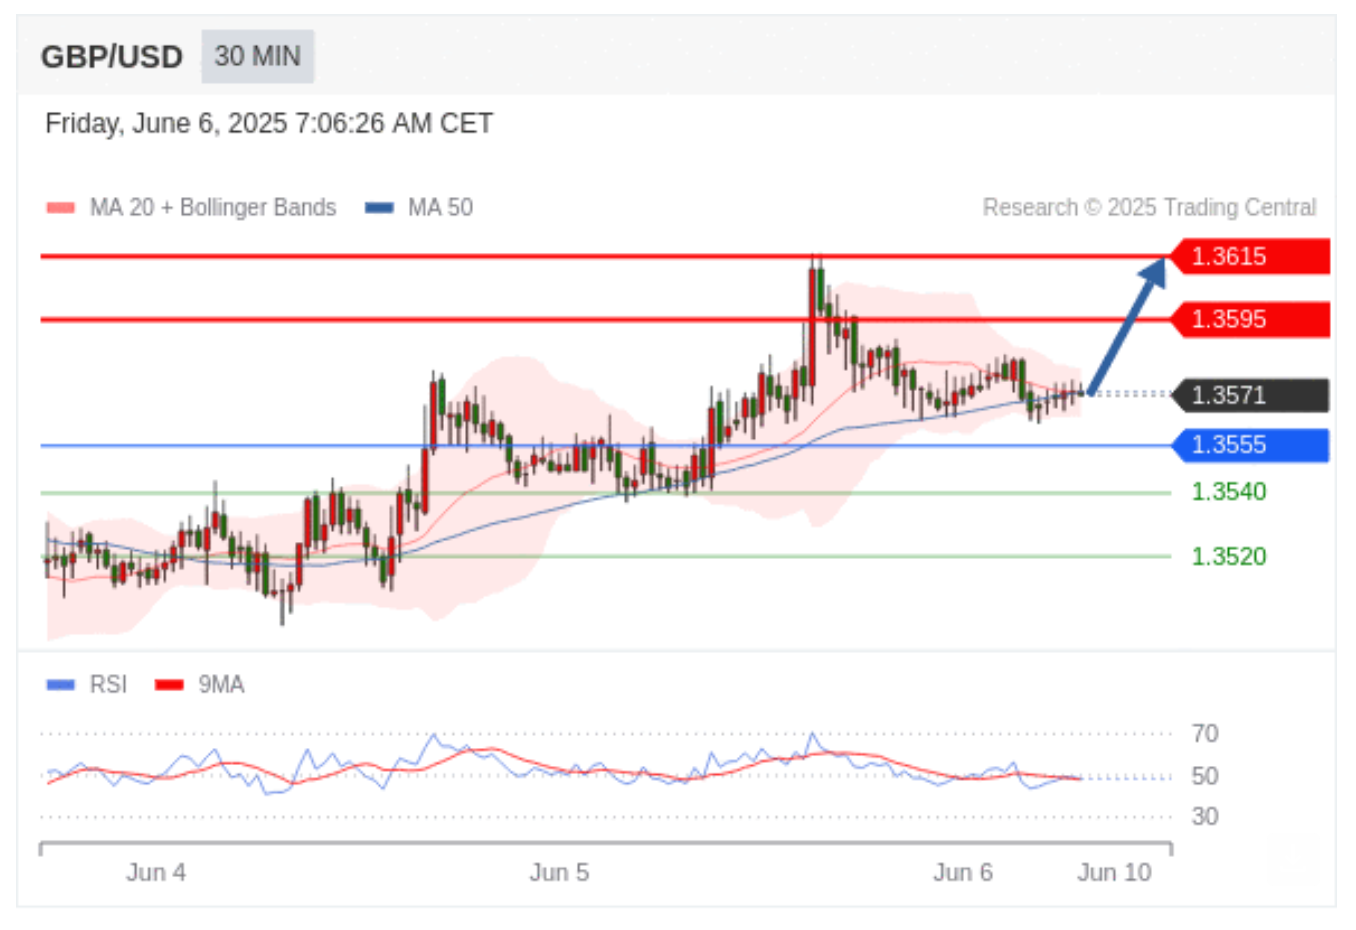
Task: Click the RSI 70 level label
Action: (x=1205, y=733)
